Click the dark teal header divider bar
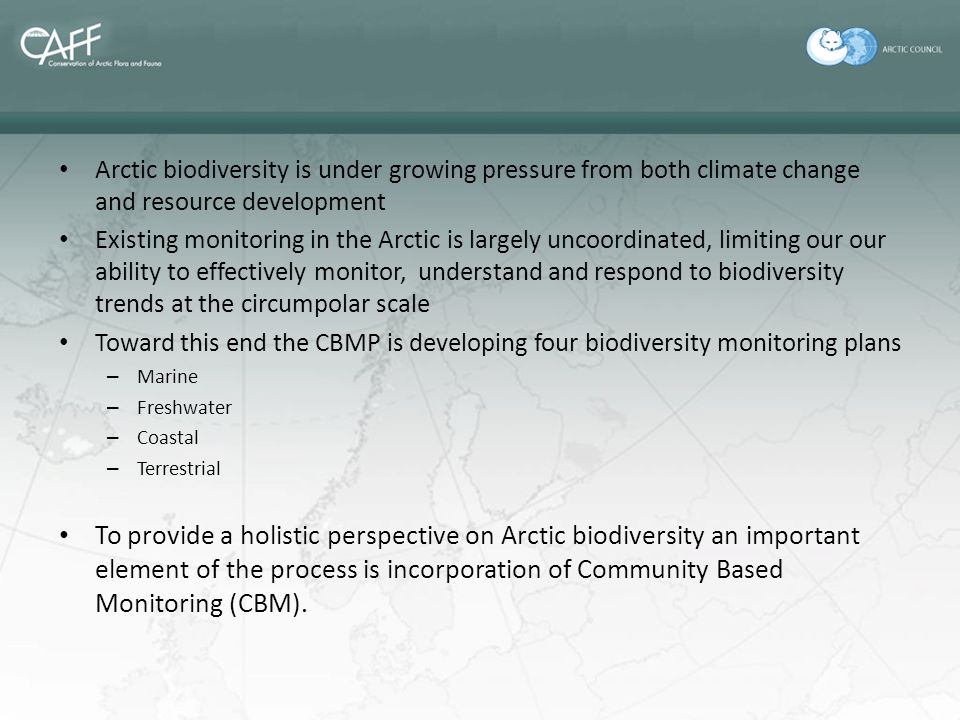 pos(480,122)
